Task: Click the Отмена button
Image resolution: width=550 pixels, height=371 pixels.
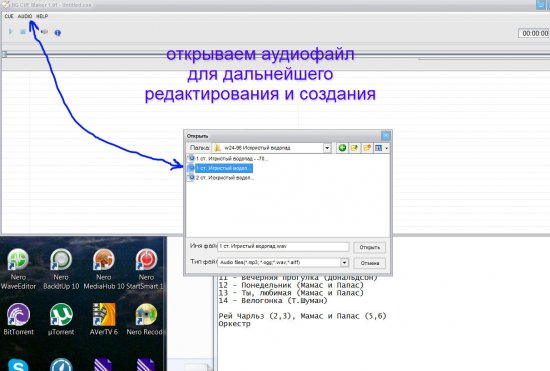Action: [369, 263]
